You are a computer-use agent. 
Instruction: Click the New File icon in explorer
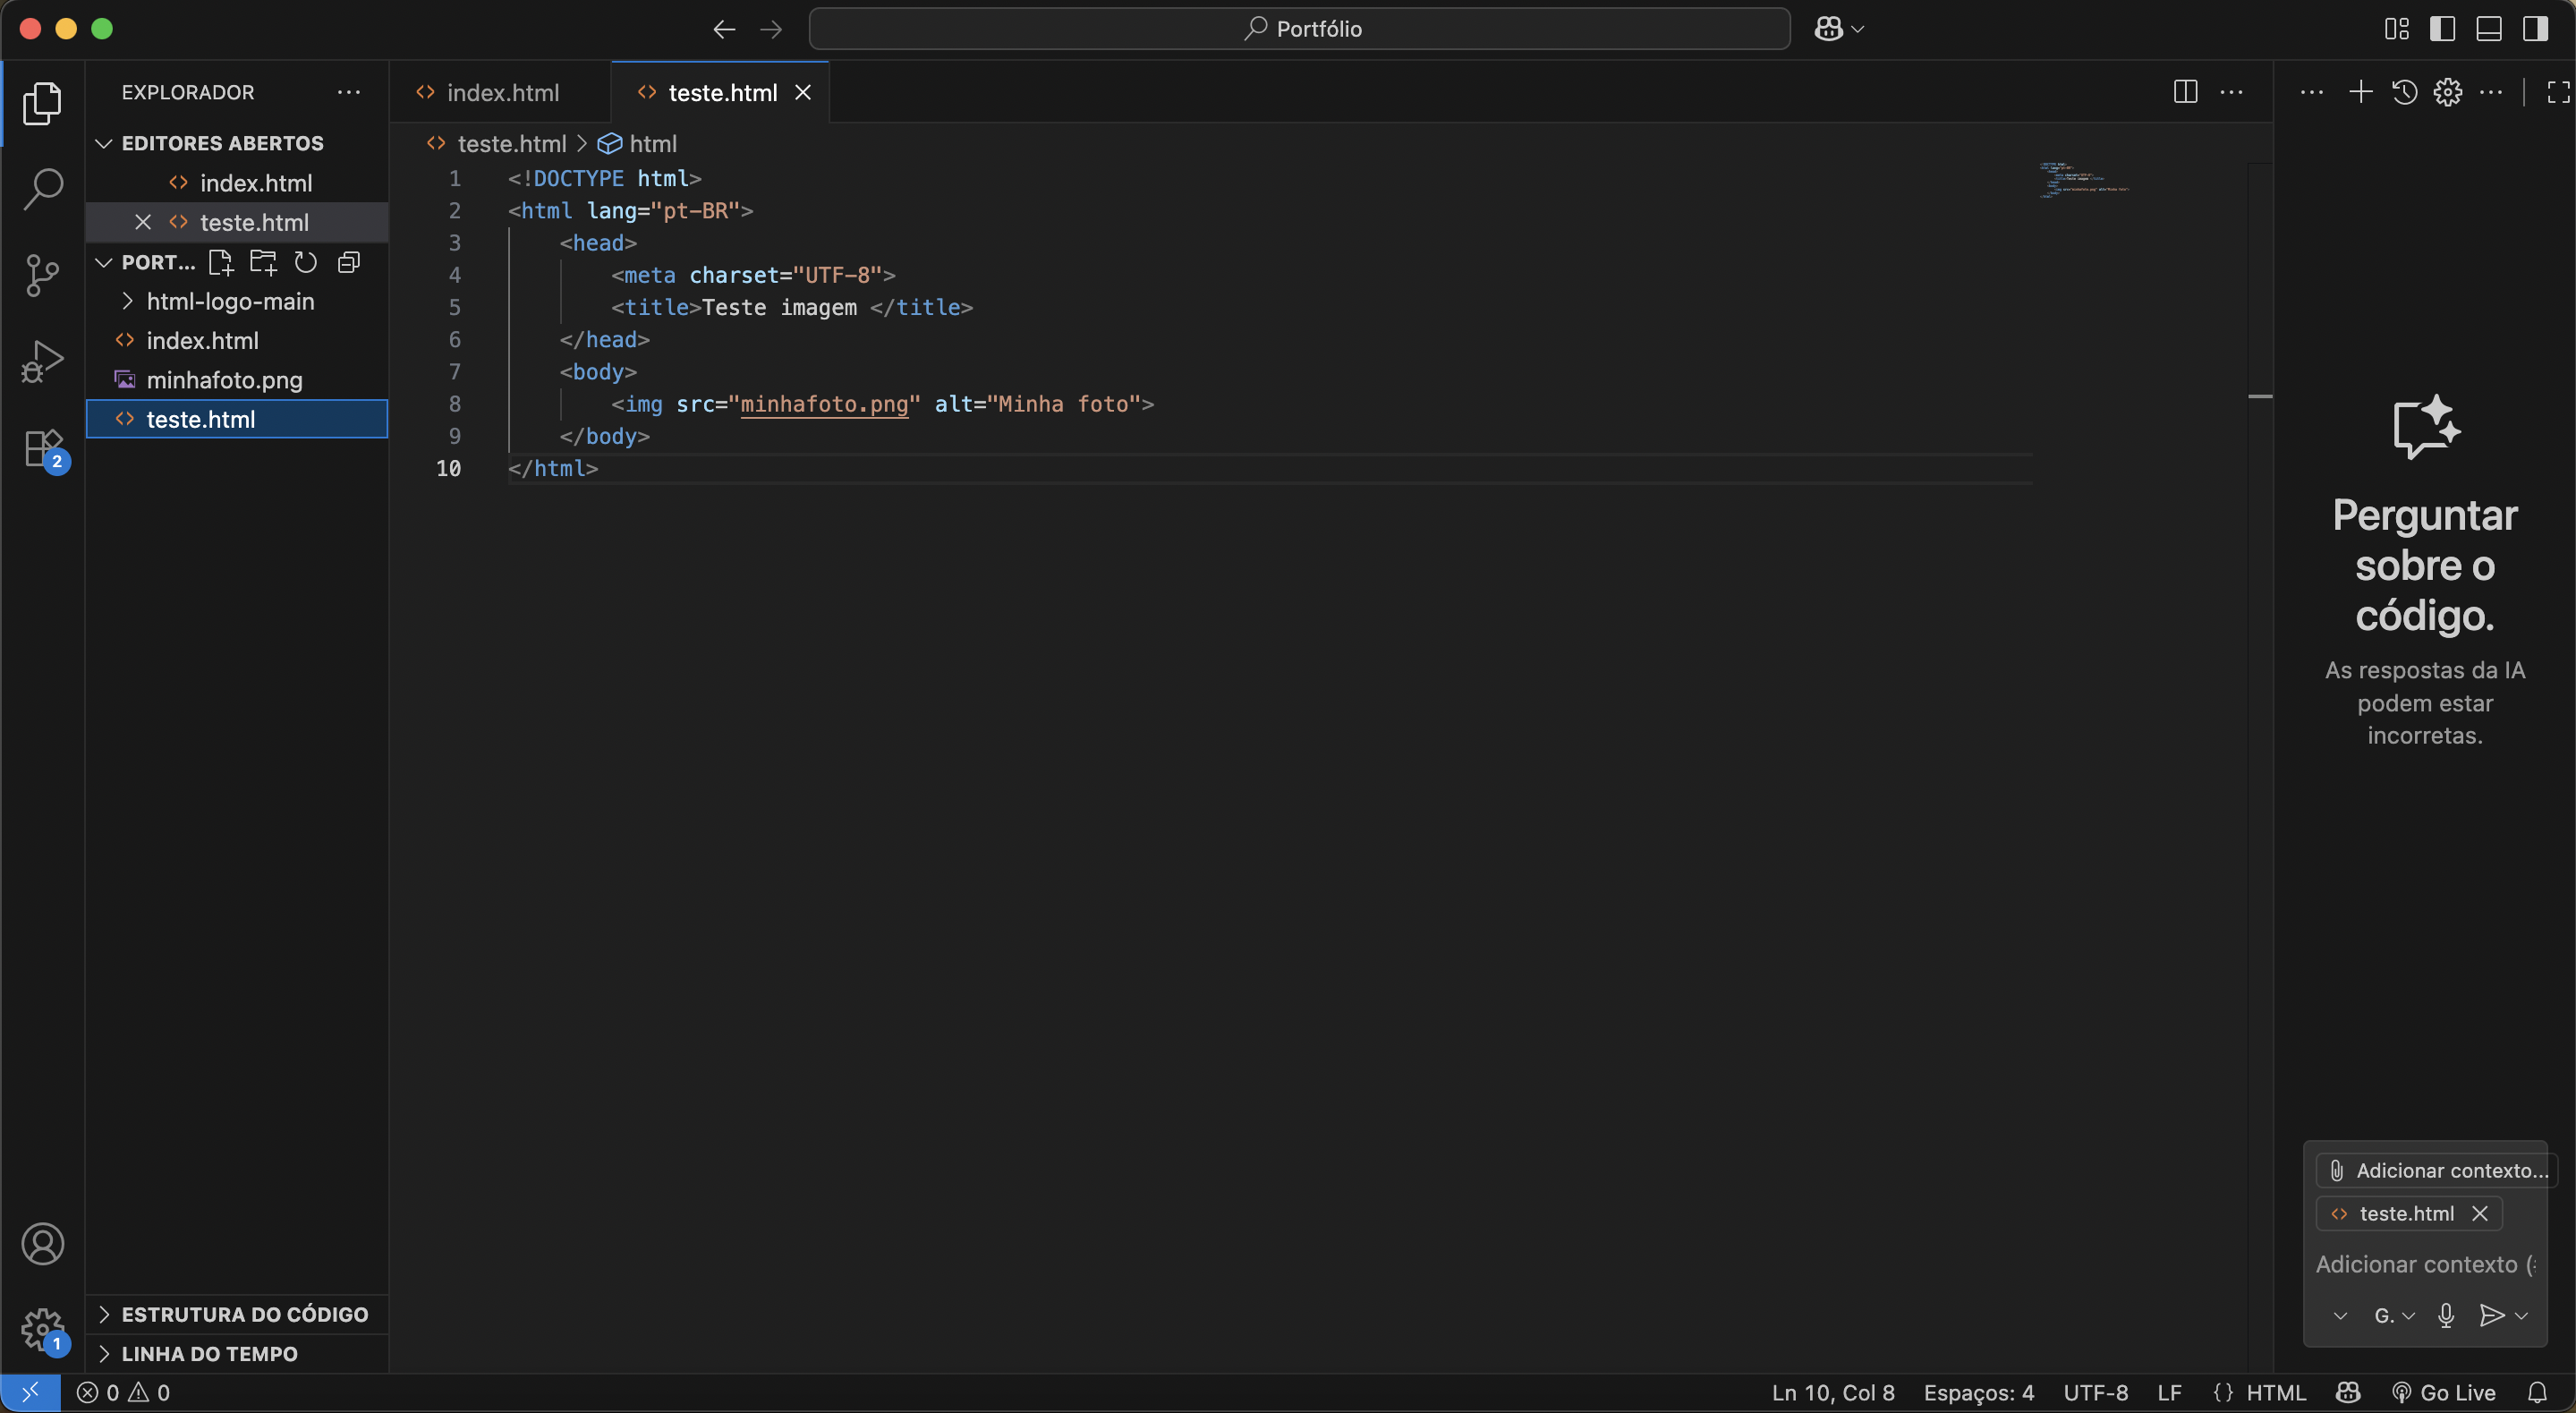click(x=220, y=262)
